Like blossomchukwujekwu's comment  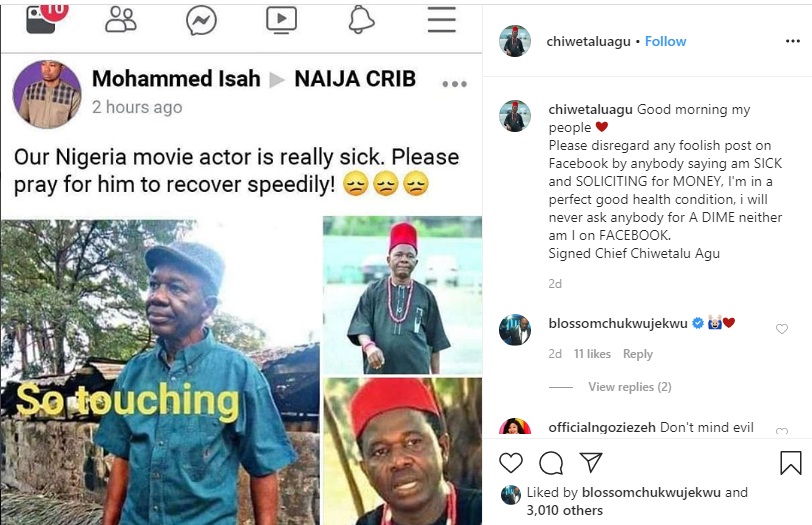(782, 329)
